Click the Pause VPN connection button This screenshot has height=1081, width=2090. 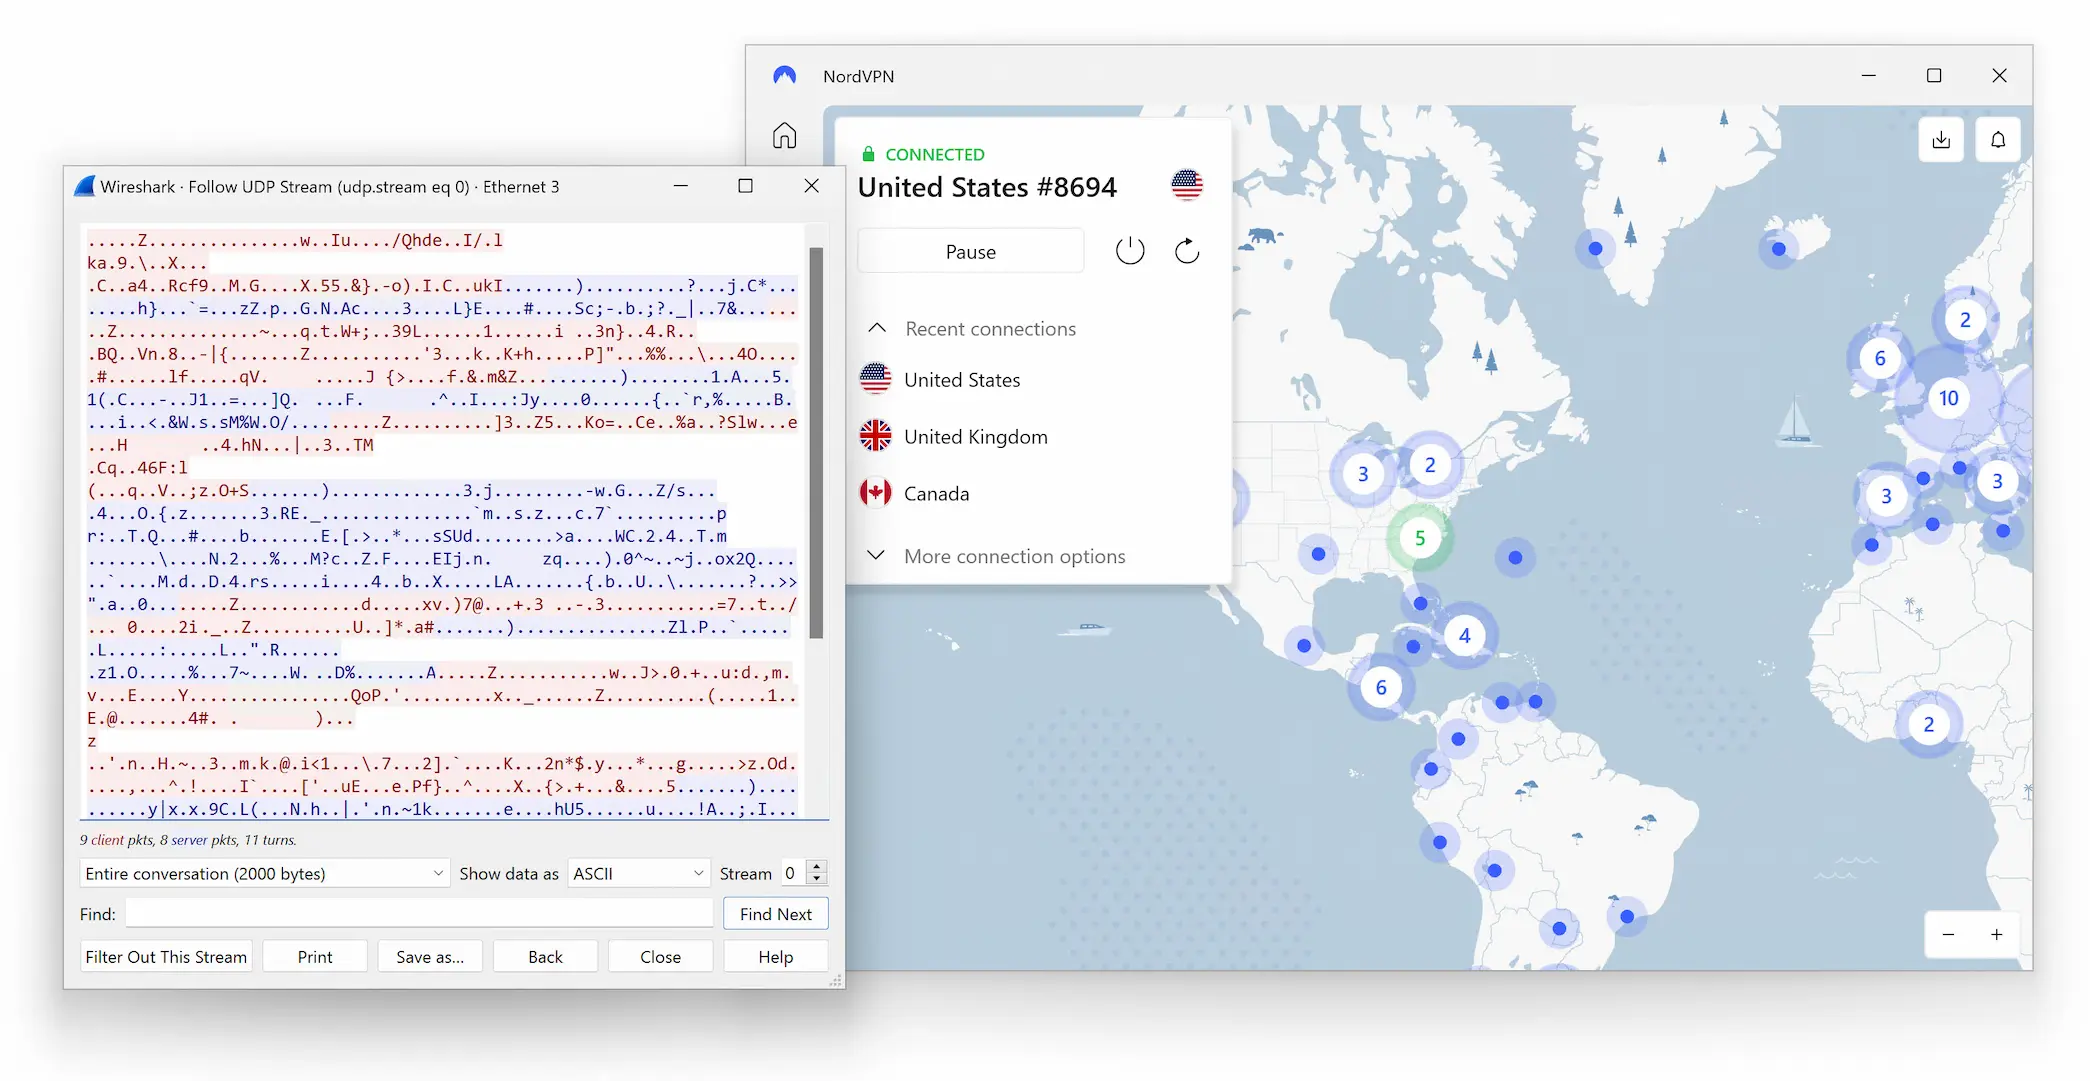971,250
